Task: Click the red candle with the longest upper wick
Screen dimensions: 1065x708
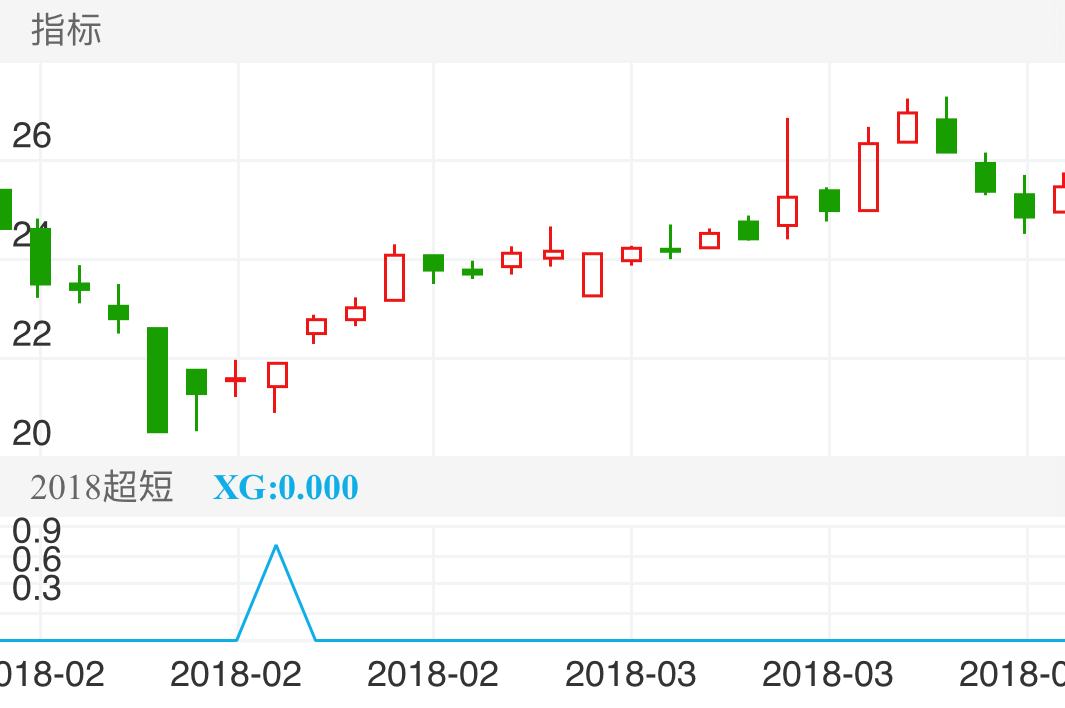Action: coord(787,210)
